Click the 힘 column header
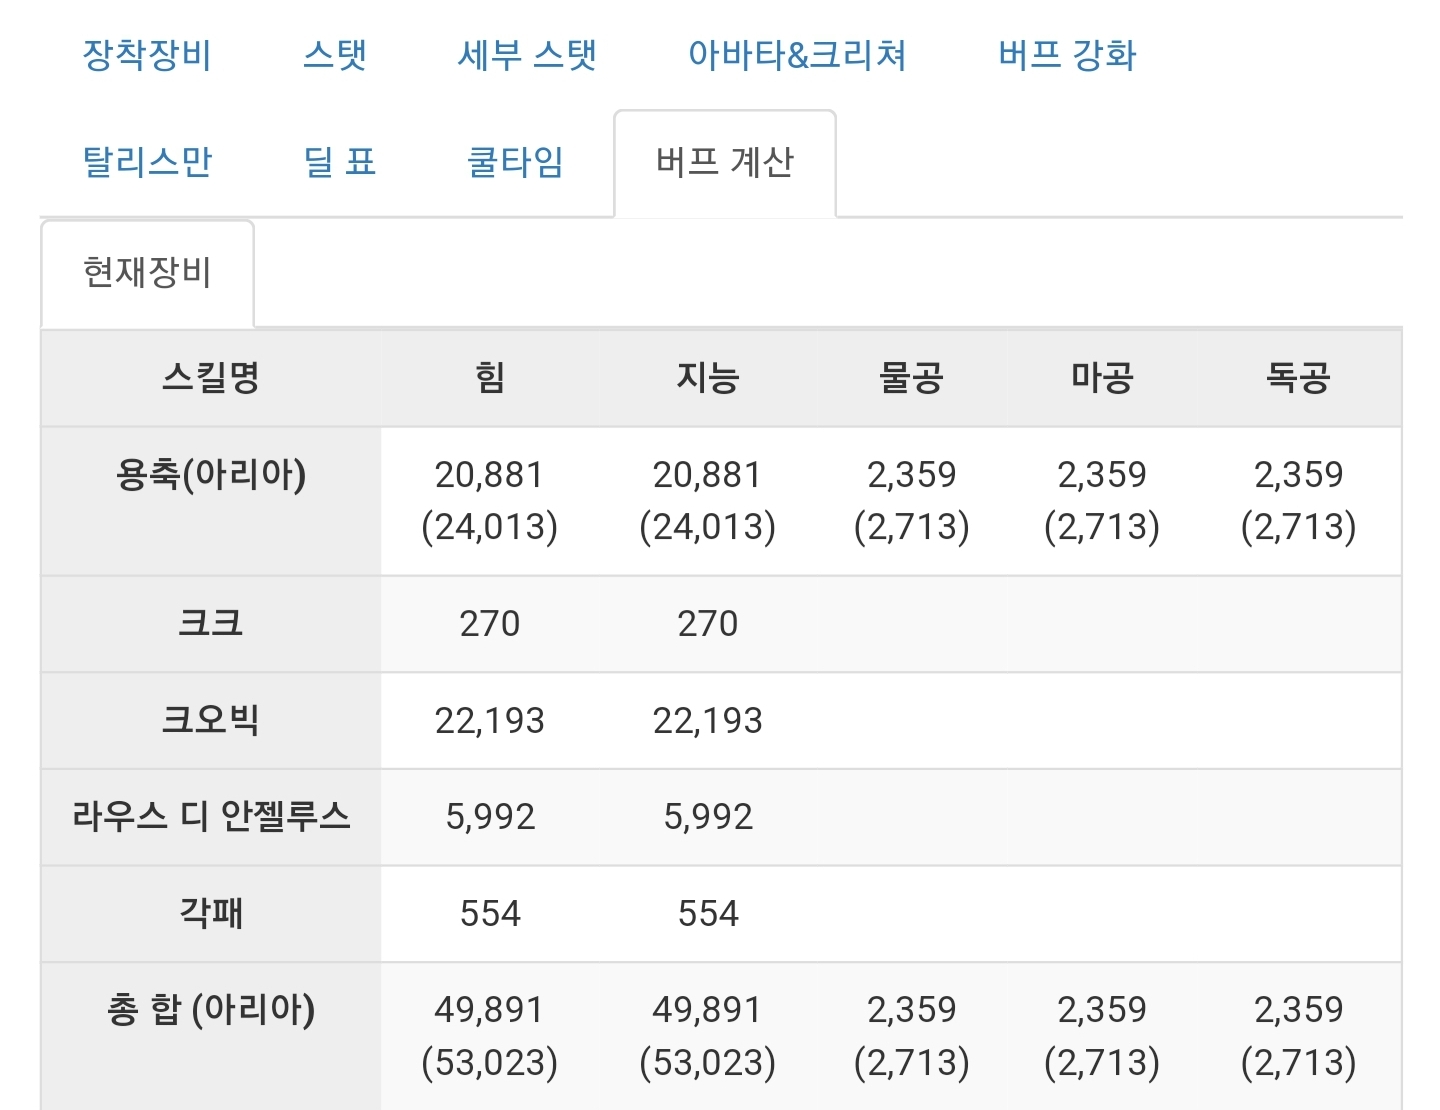1440x1110 pixels. [489, 378]
